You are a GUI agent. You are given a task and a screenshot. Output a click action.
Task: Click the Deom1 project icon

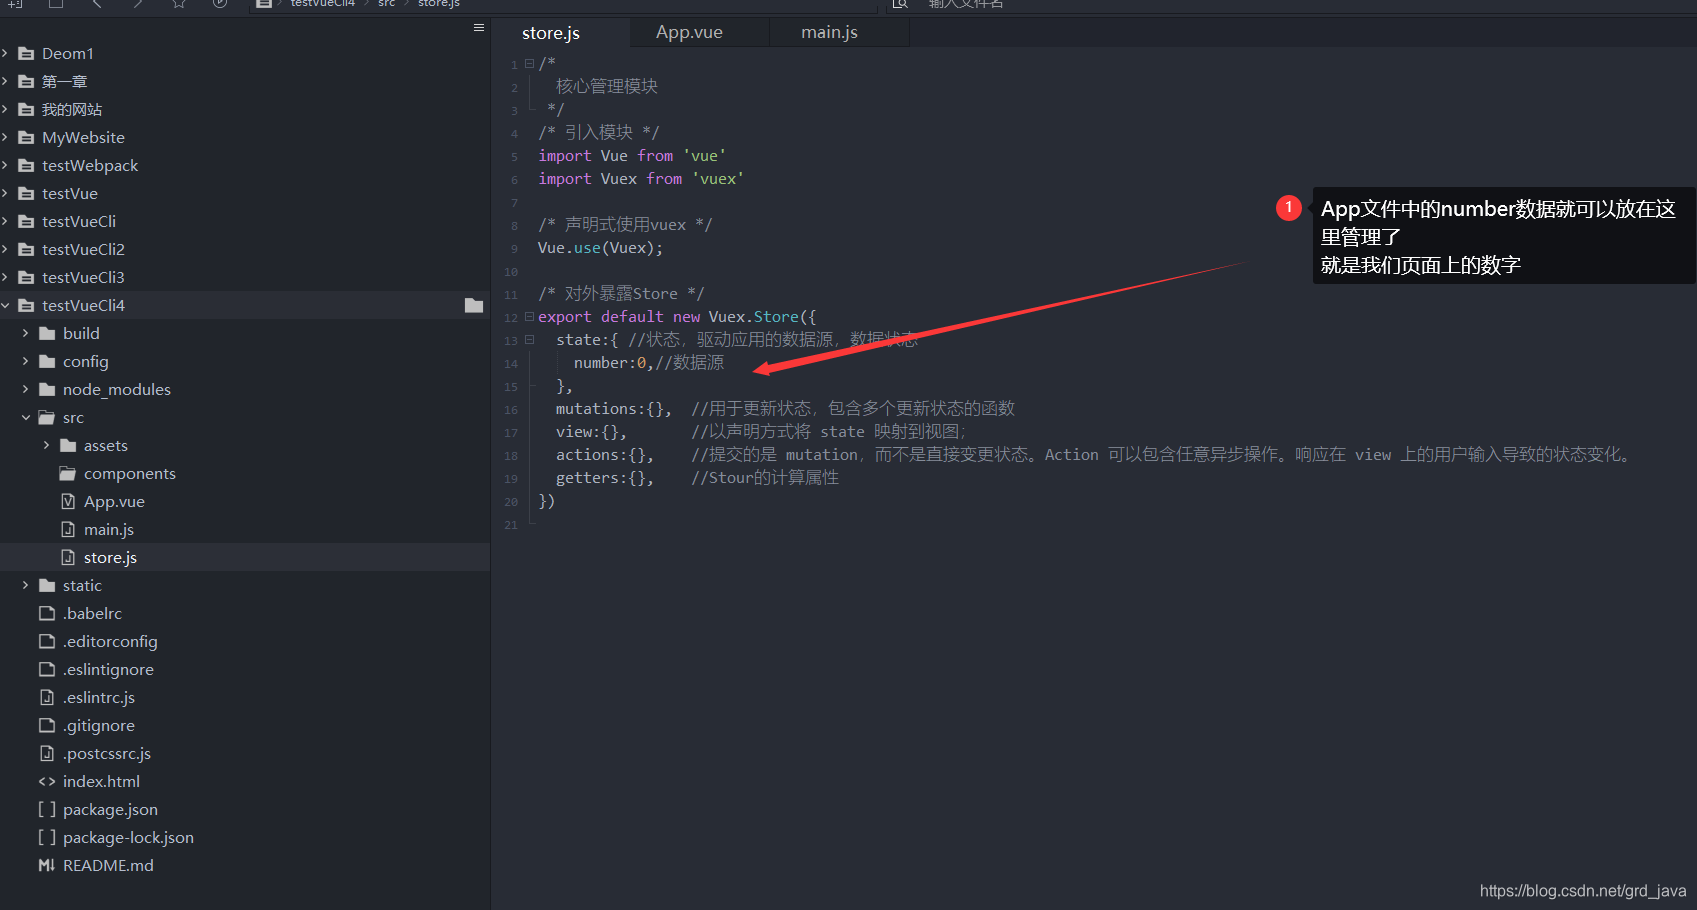point(26,53)
